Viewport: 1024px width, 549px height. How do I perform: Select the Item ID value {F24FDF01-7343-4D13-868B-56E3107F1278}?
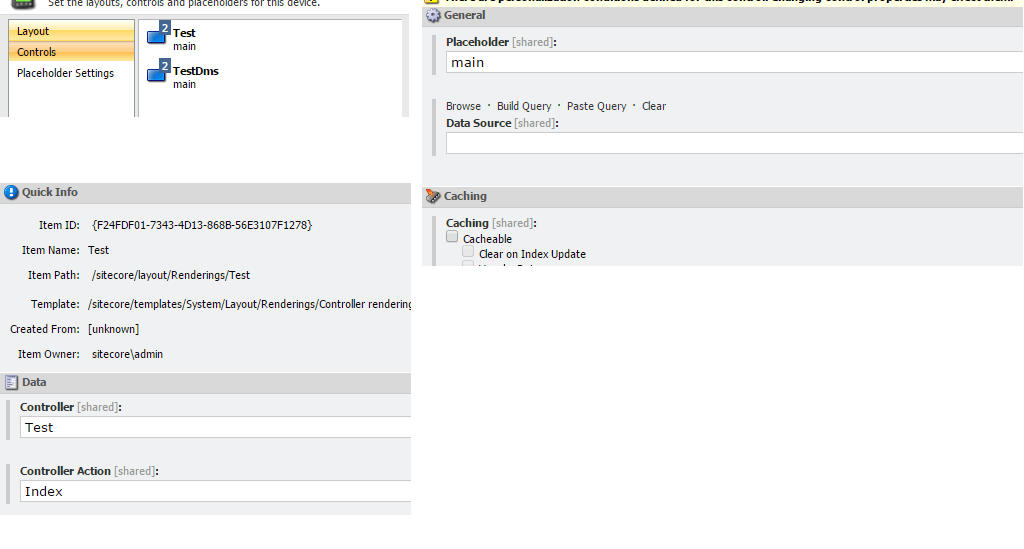click(202, 225)
